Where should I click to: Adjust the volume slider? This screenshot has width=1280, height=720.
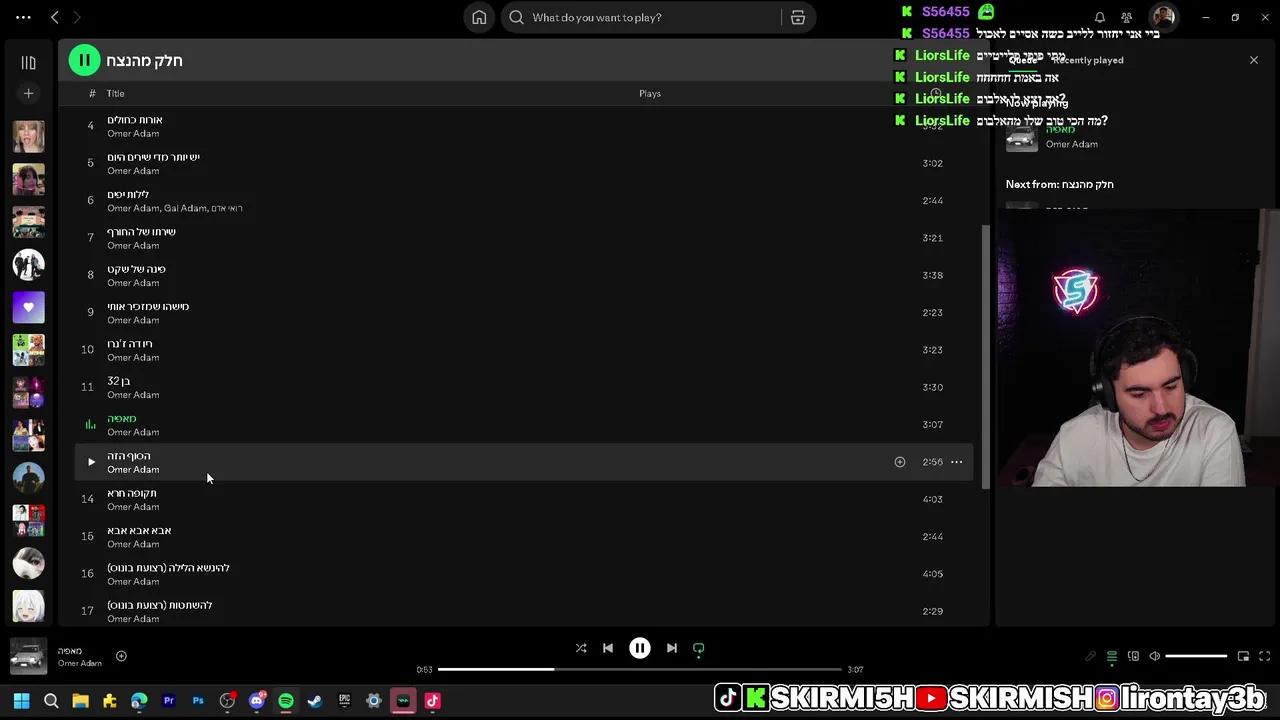tap(1196, 656)
